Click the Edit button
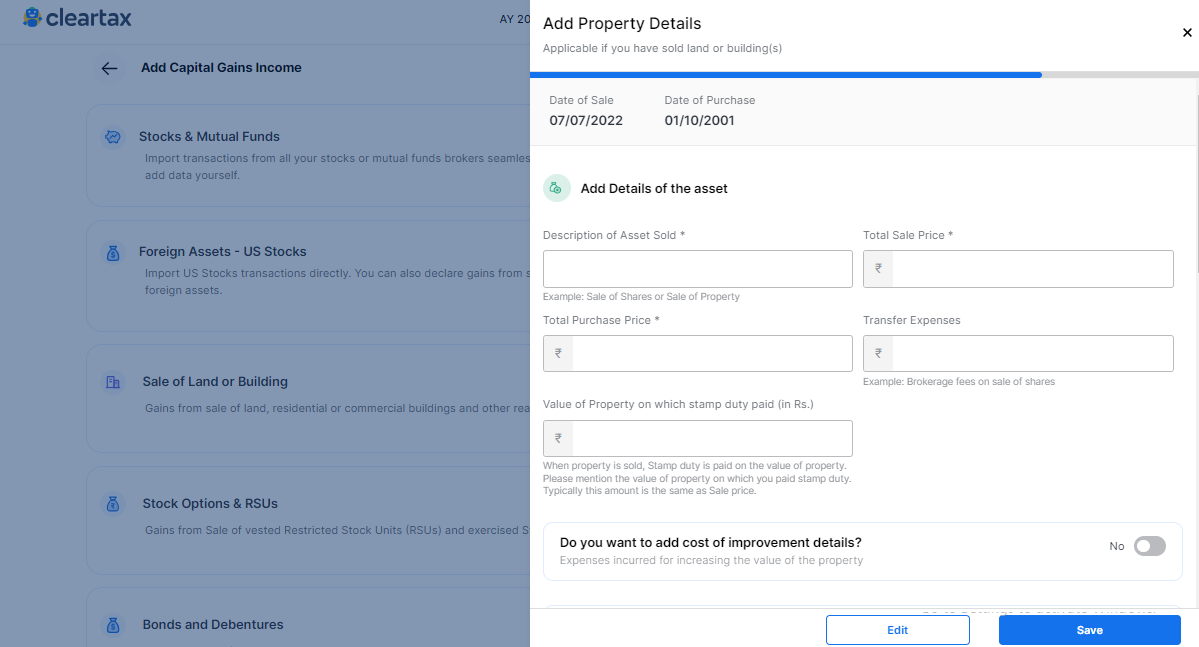 pos(898,630)
